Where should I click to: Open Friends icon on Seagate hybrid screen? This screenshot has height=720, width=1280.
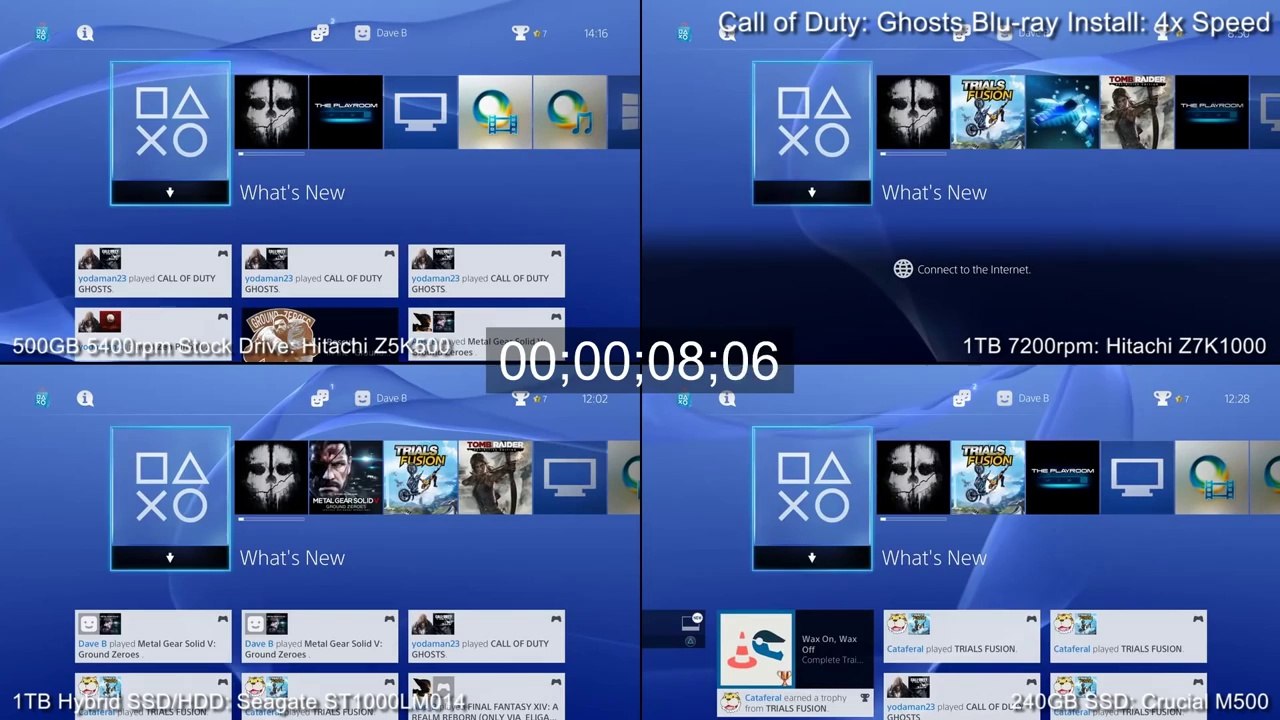coord(320,398)
